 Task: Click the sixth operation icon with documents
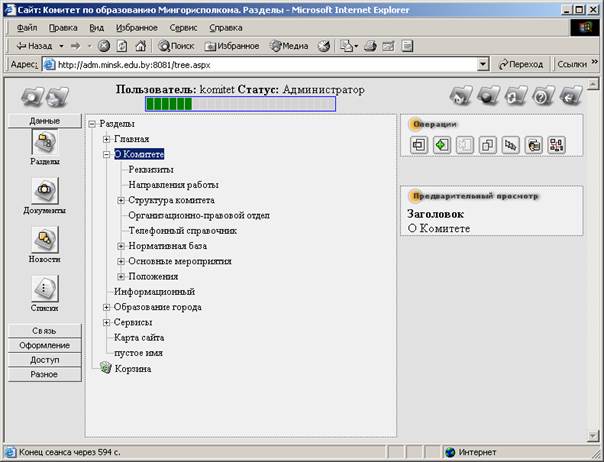click(x=534, y=145)
